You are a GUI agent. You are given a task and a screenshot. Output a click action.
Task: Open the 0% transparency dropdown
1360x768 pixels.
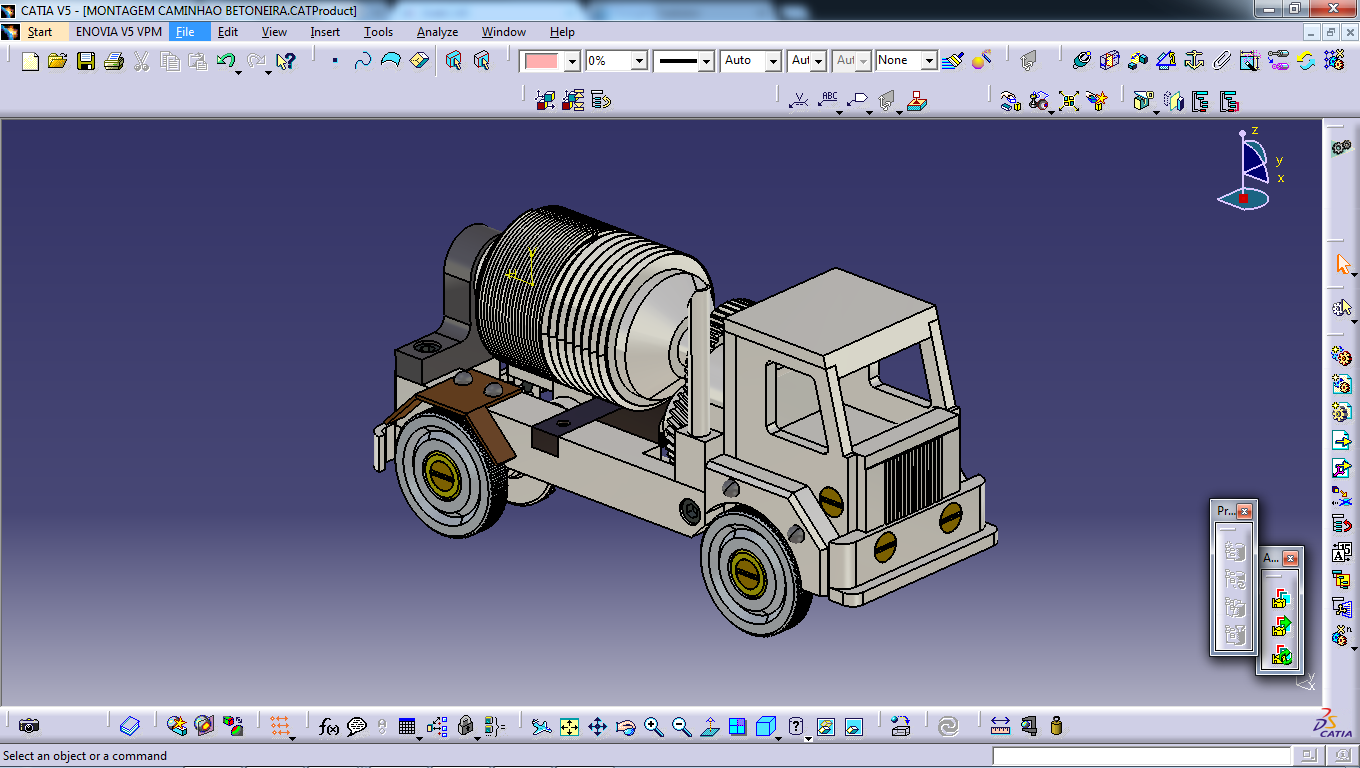639,61
